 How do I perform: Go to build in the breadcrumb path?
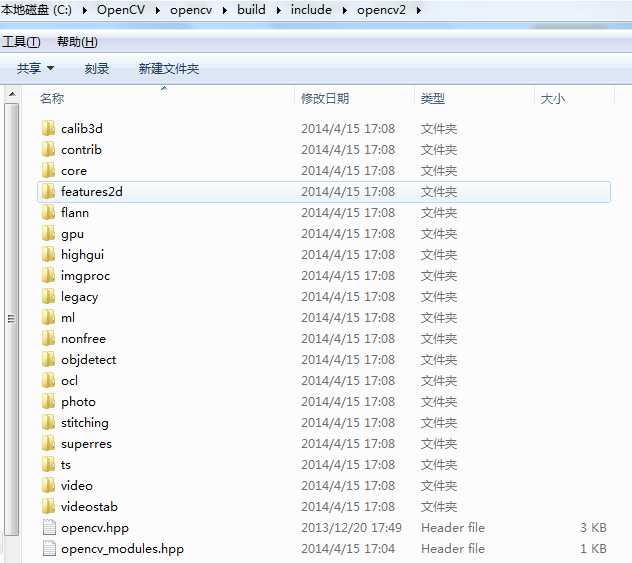click(x=251, y=10)
